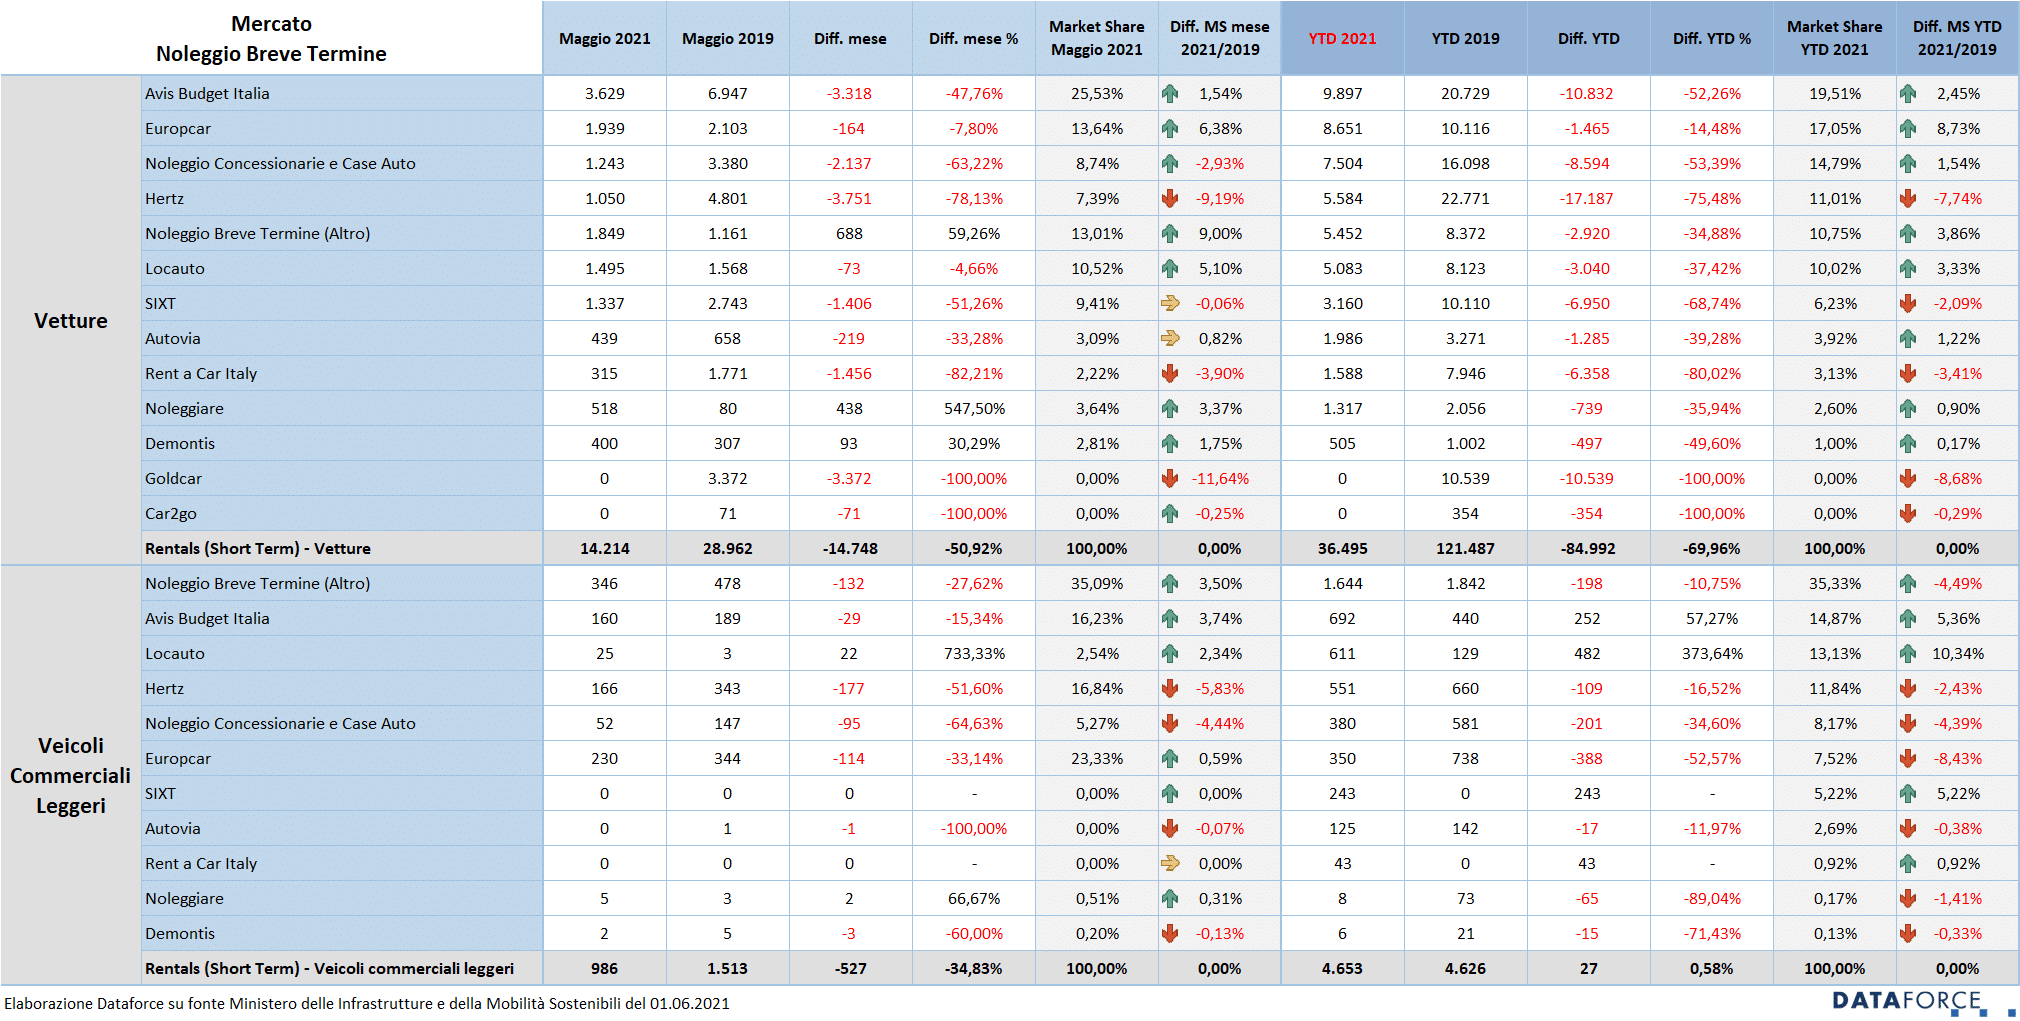Screen dimensions: 2020x1021
Task: Click the red monthly arrow in Vetture Rent a Car Italy row
Action: (x=1170, y=374)
